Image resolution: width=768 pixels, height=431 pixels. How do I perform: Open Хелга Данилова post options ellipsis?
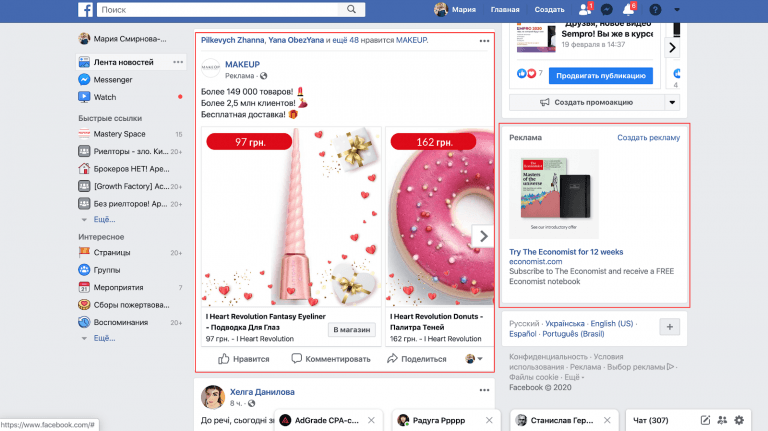pos(484,390)
